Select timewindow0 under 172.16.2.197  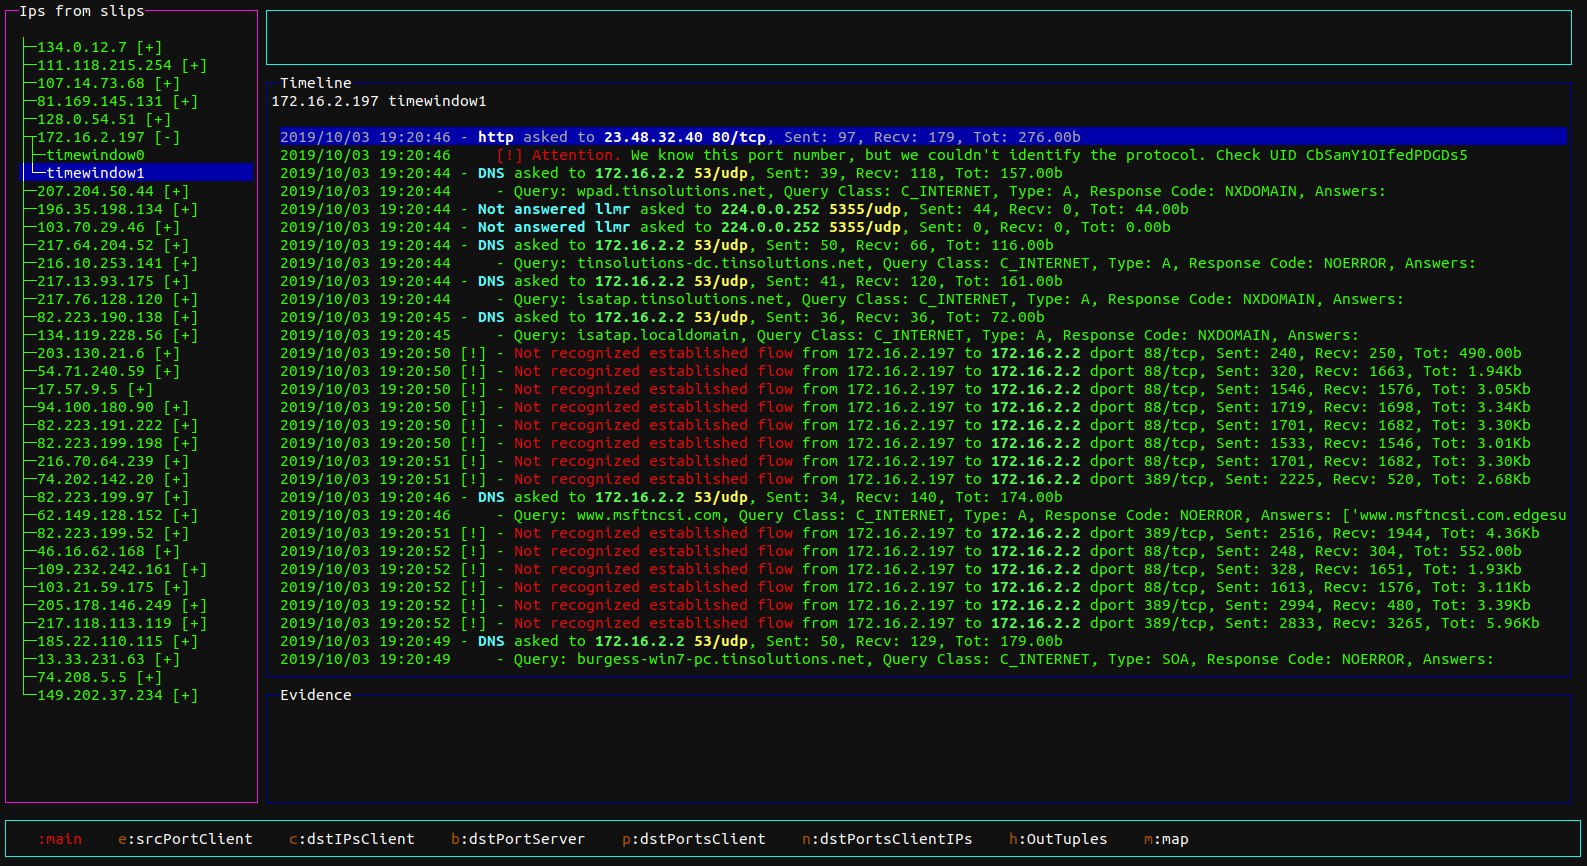coord(95,155)
